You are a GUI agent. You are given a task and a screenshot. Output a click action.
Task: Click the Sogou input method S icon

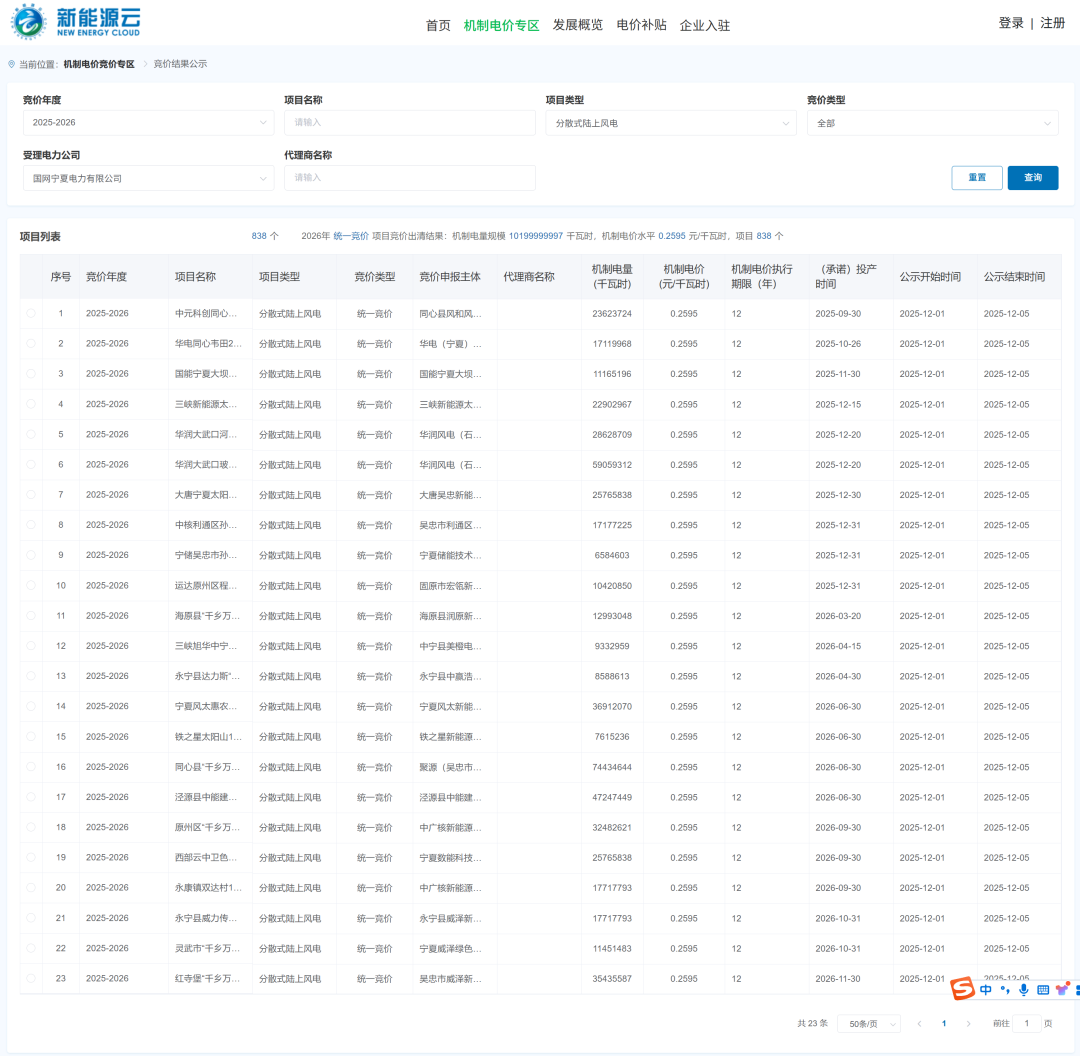[962, 989]
